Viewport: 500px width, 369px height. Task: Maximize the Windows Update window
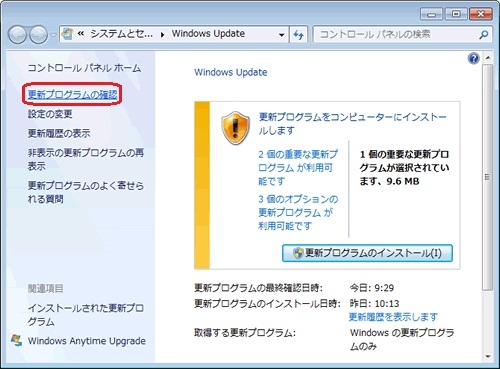[x=455, y=14]
